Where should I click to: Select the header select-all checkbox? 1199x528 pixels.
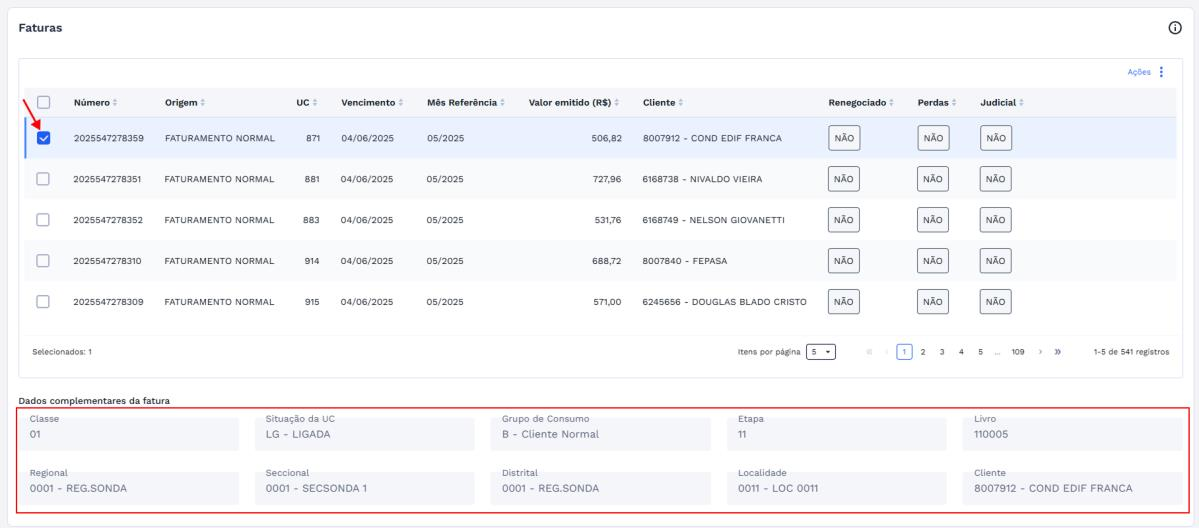point(44,102)
